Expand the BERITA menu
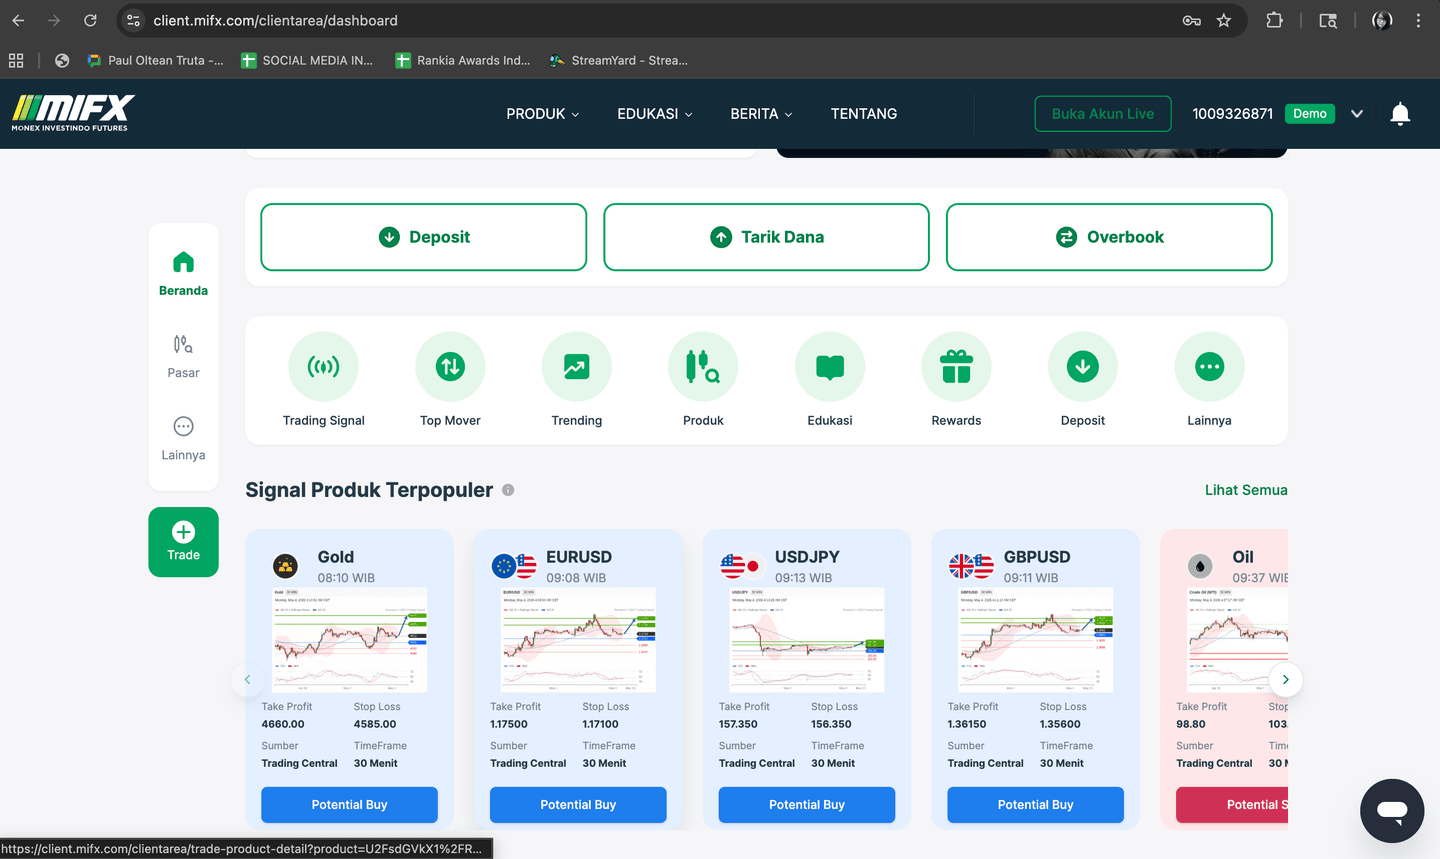 [761, 114]
